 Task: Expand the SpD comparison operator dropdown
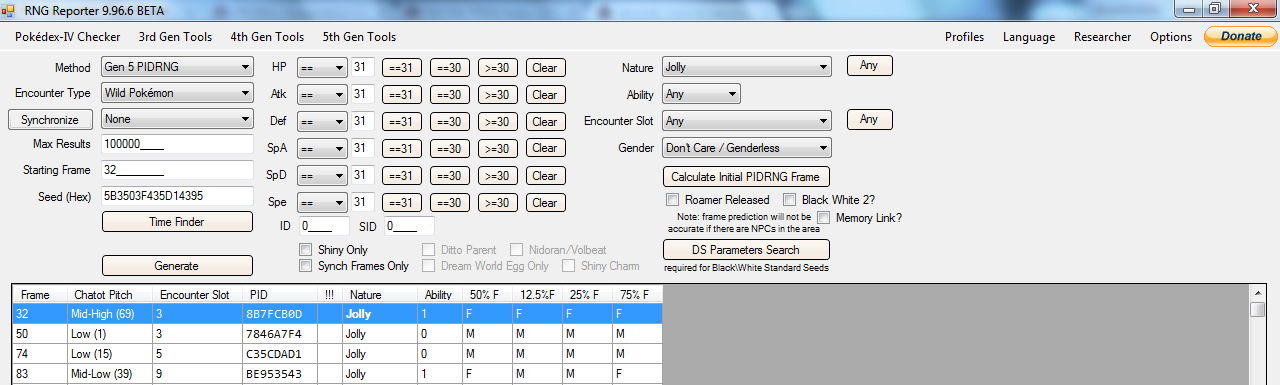322,176
